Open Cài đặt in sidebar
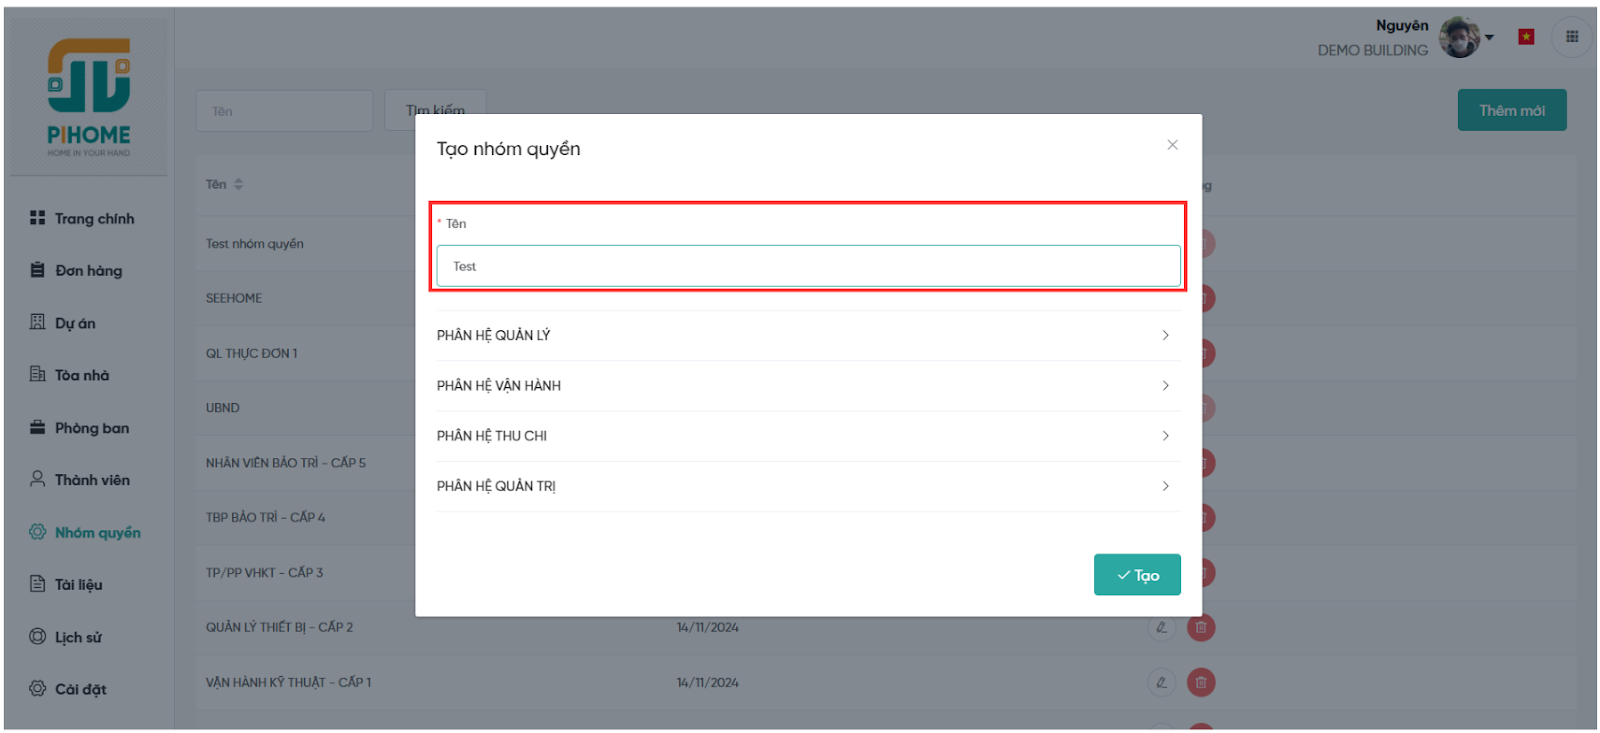 click(x=79, y=689)
